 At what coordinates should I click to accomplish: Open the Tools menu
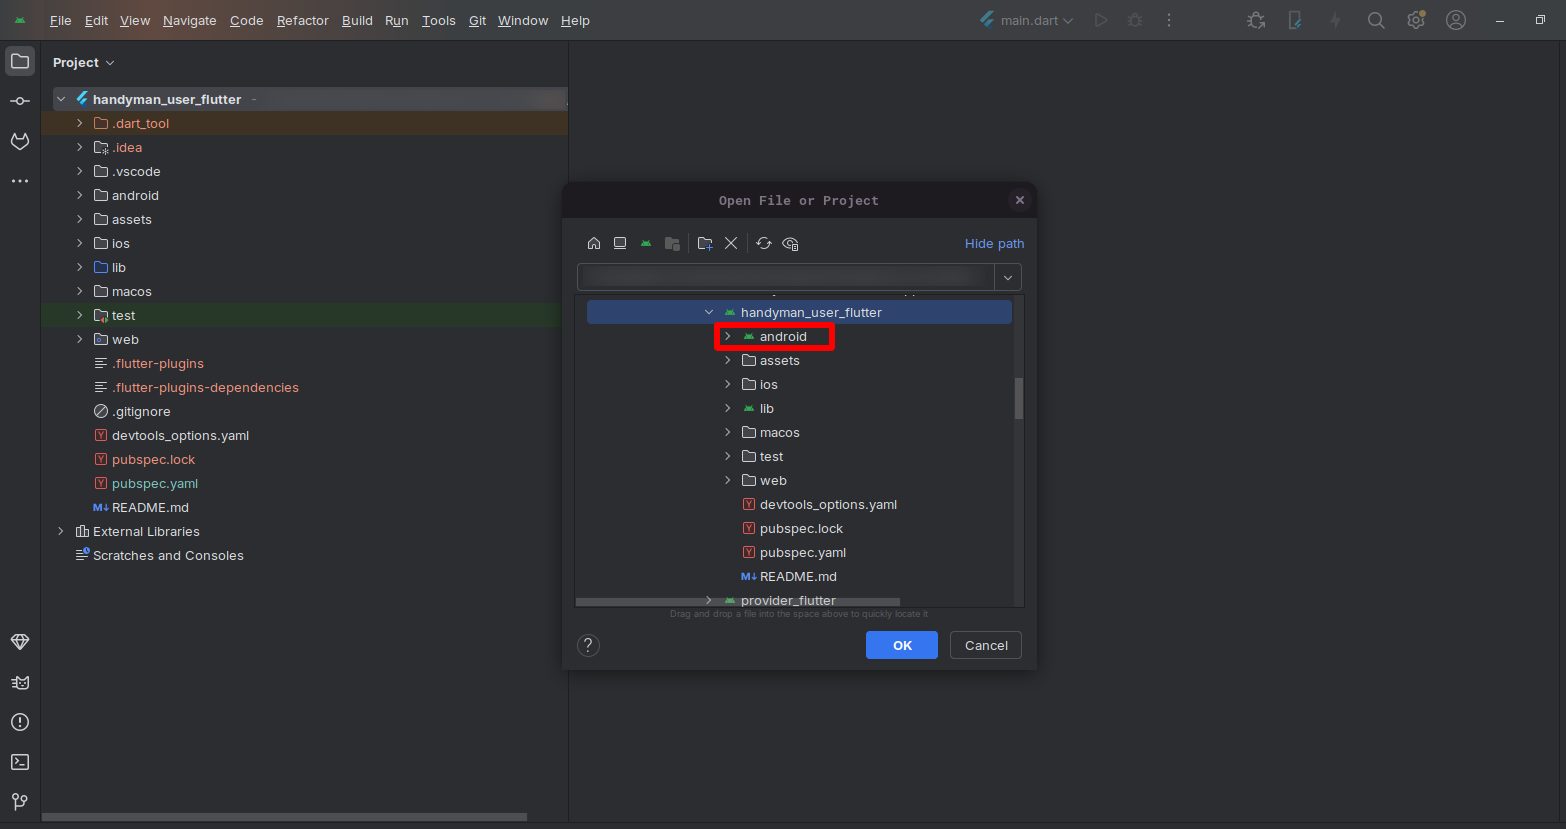coord(438,20)
